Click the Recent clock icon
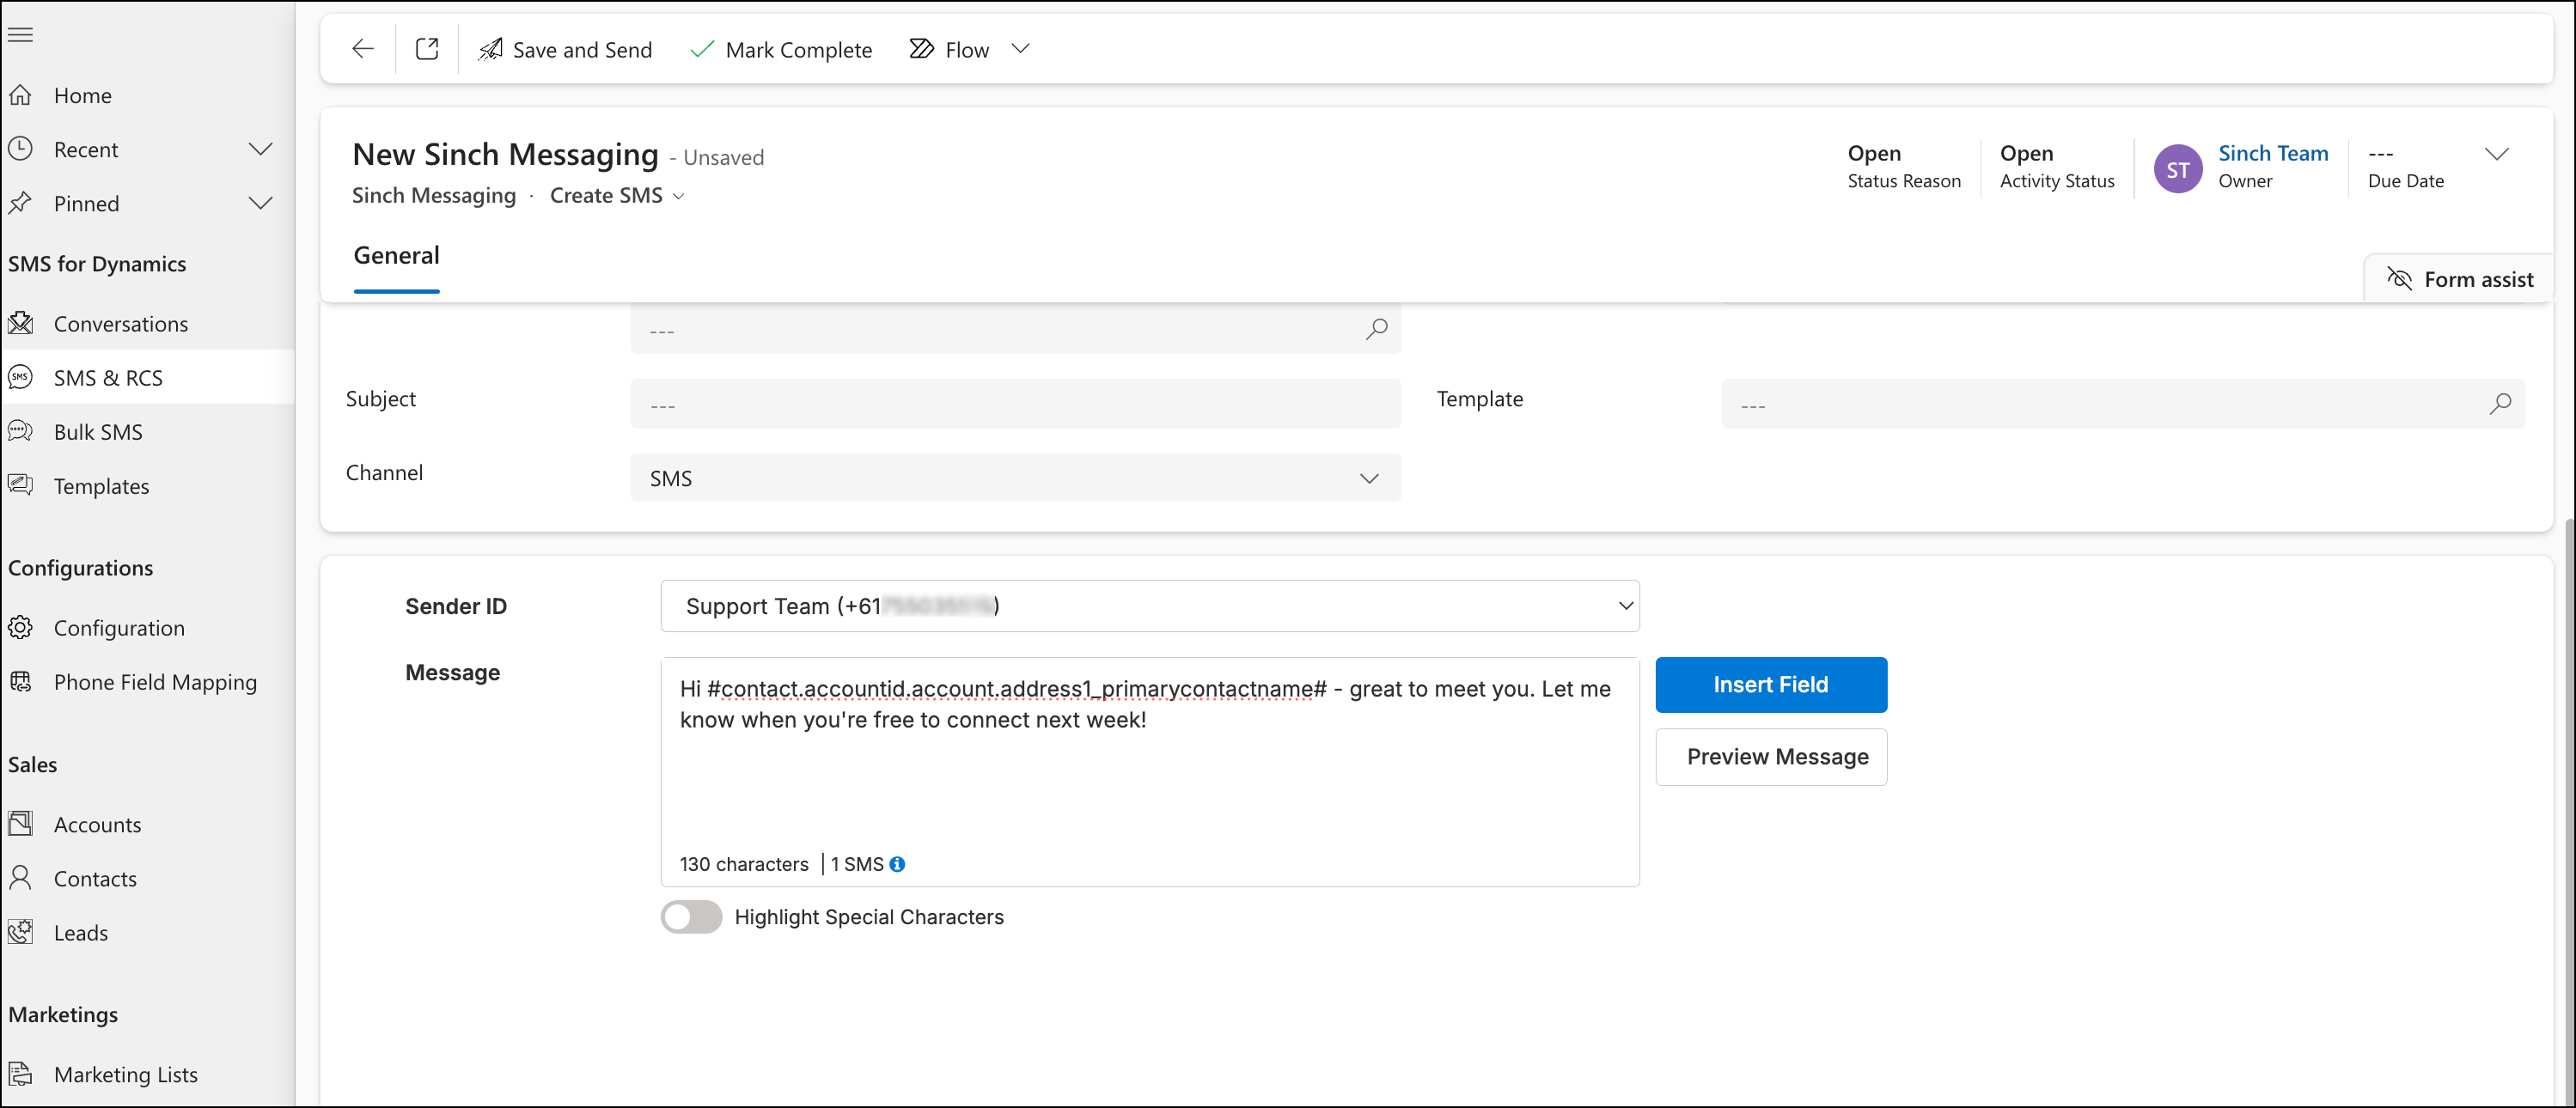The image size is (2576, 1108). point(21,149)
